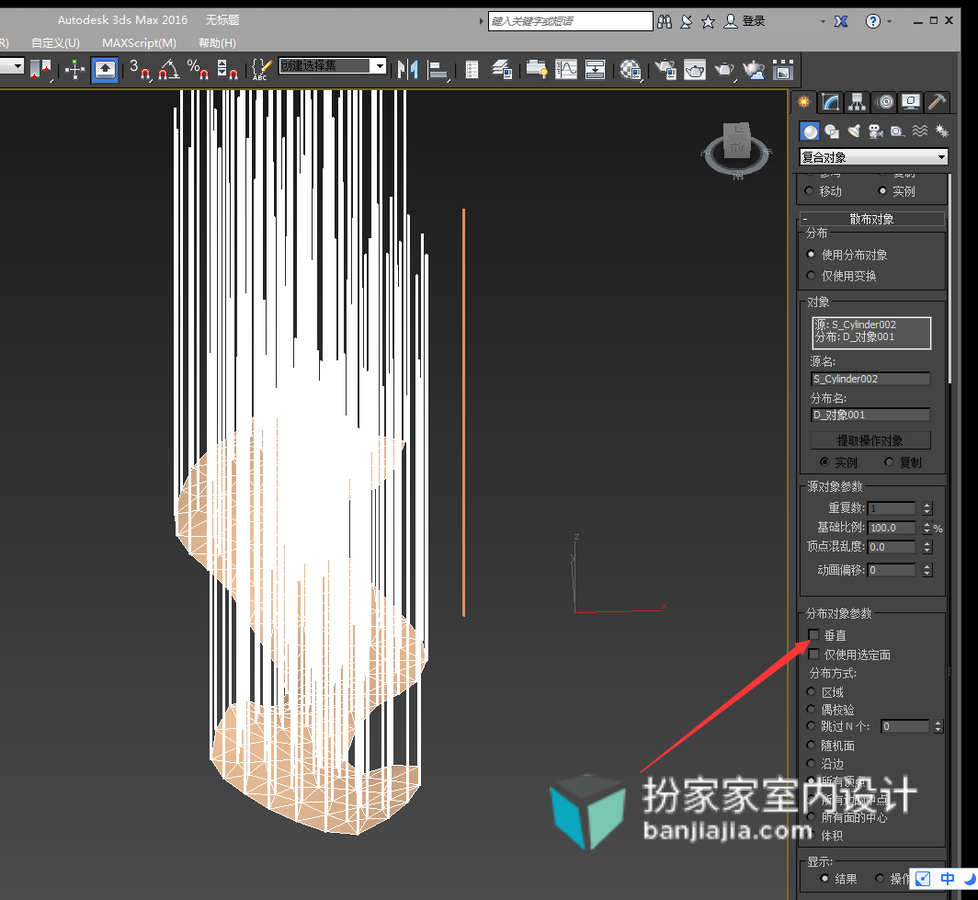Screen dimensions: 978x900
Task: Click the Mirror tool icon
Action: (408, 69)
